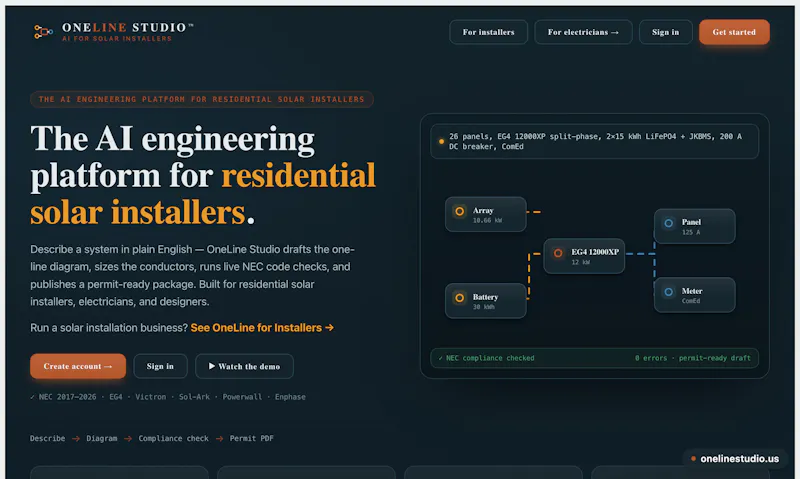Click the OneLine Studio logo icon

click(43, 32)
